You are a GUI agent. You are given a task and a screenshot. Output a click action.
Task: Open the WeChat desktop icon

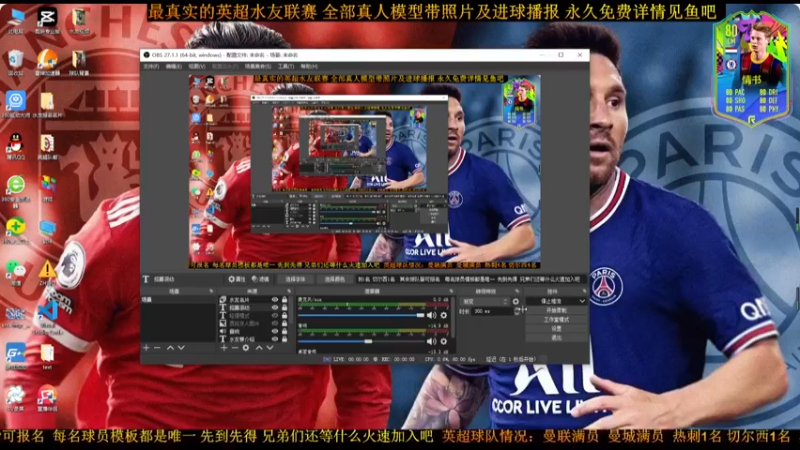pos(16,270)
